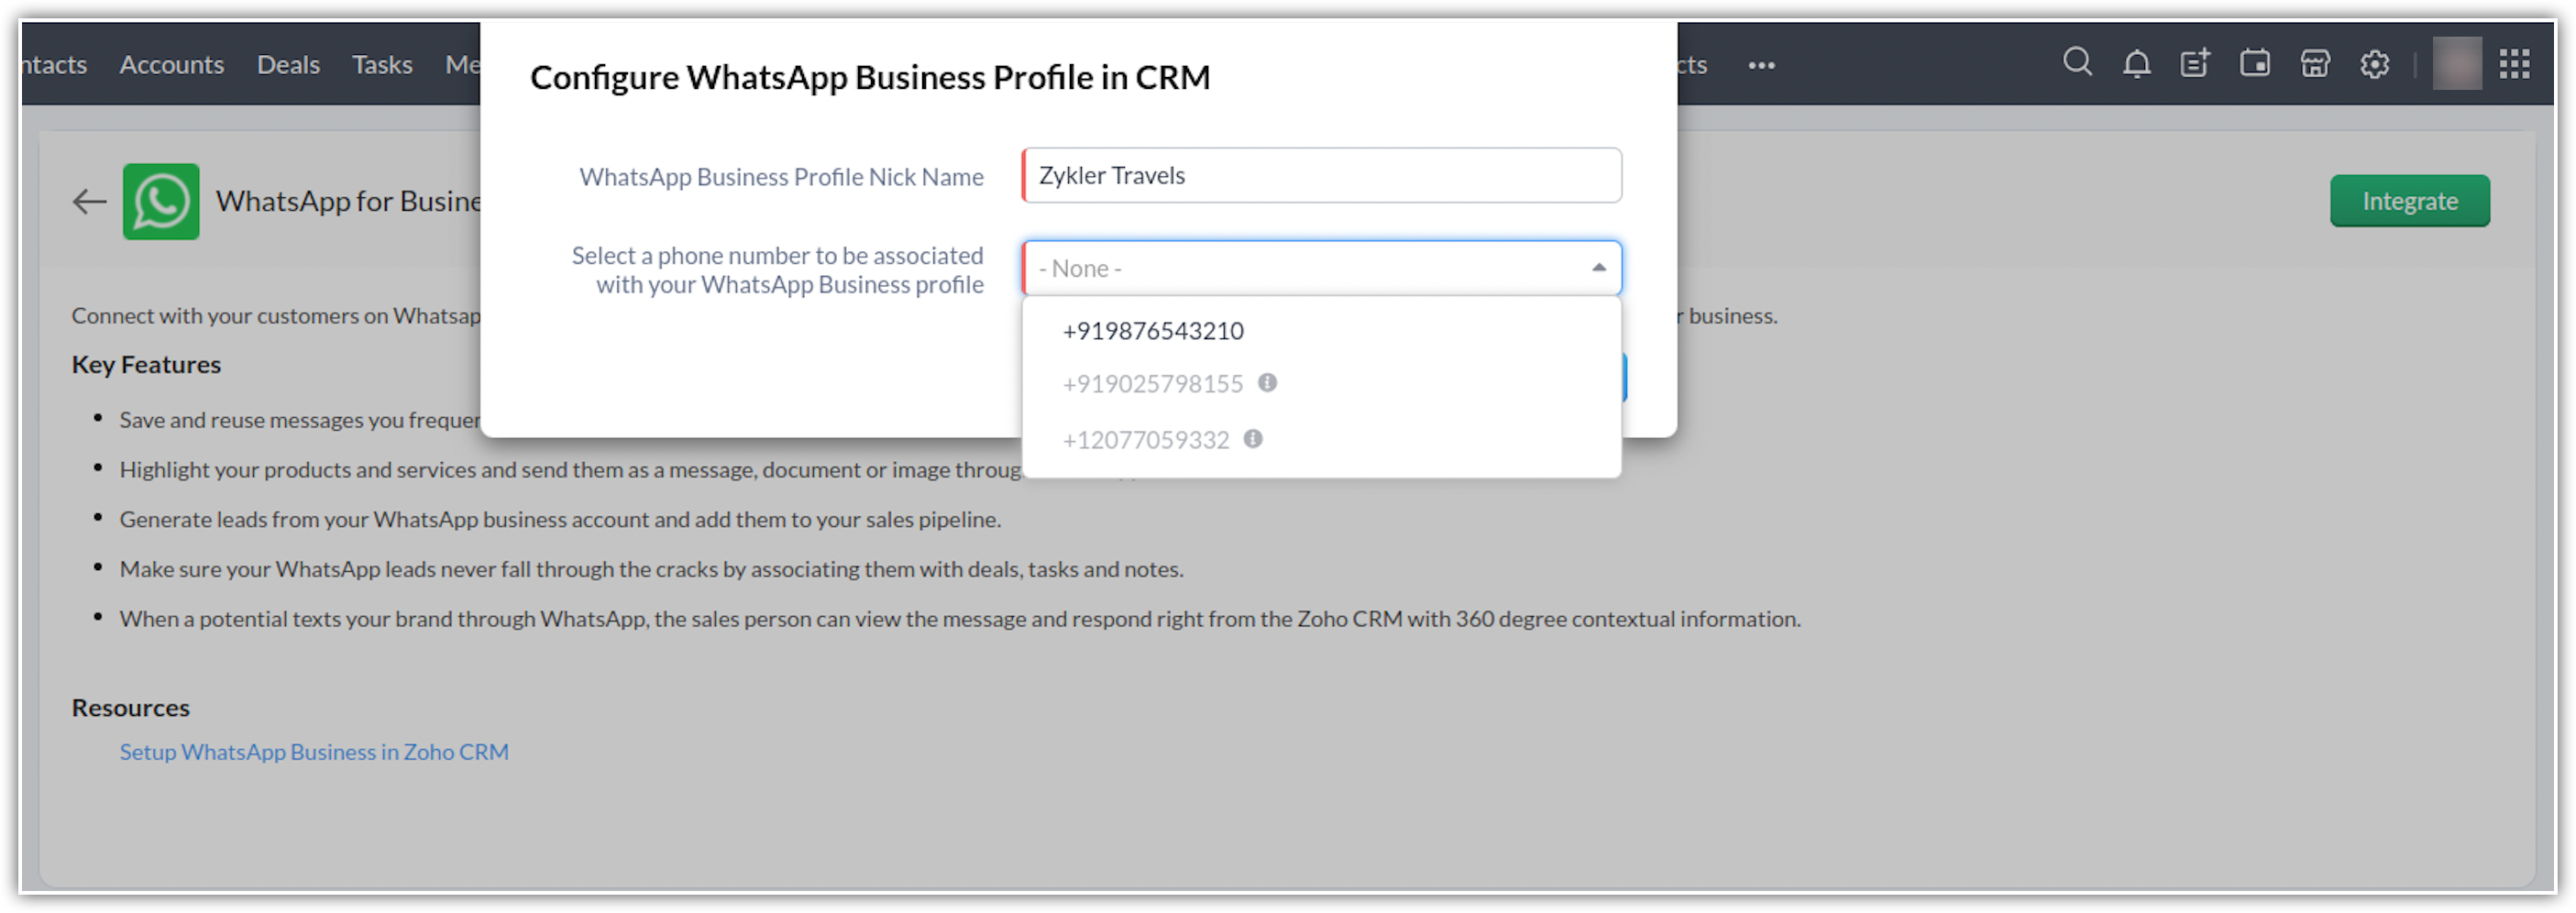Go back using the left arrow

(x=89, y=202)
